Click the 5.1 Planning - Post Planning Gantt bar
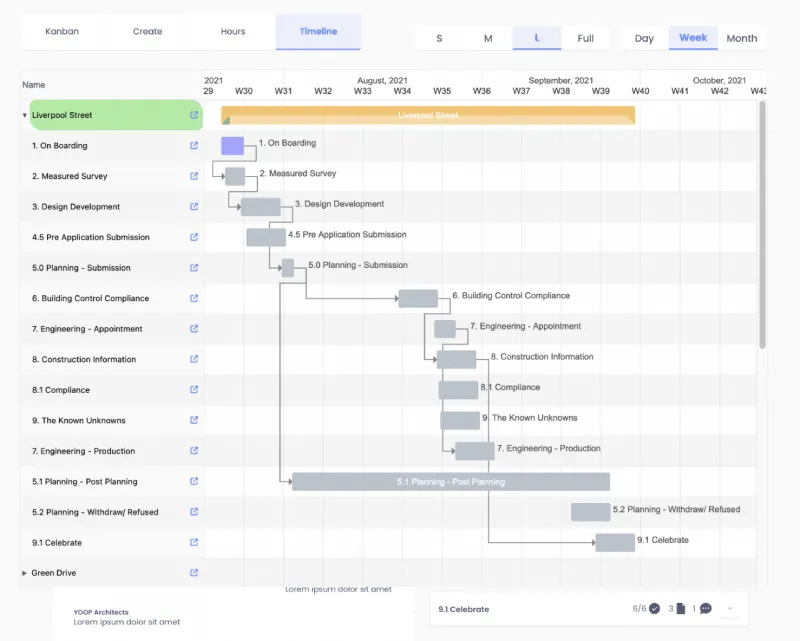 point(451,482)
